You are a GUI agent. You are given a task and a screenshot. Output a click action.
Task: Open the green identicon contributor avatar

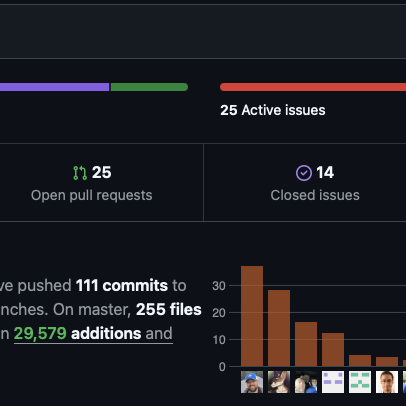(360, 382)
